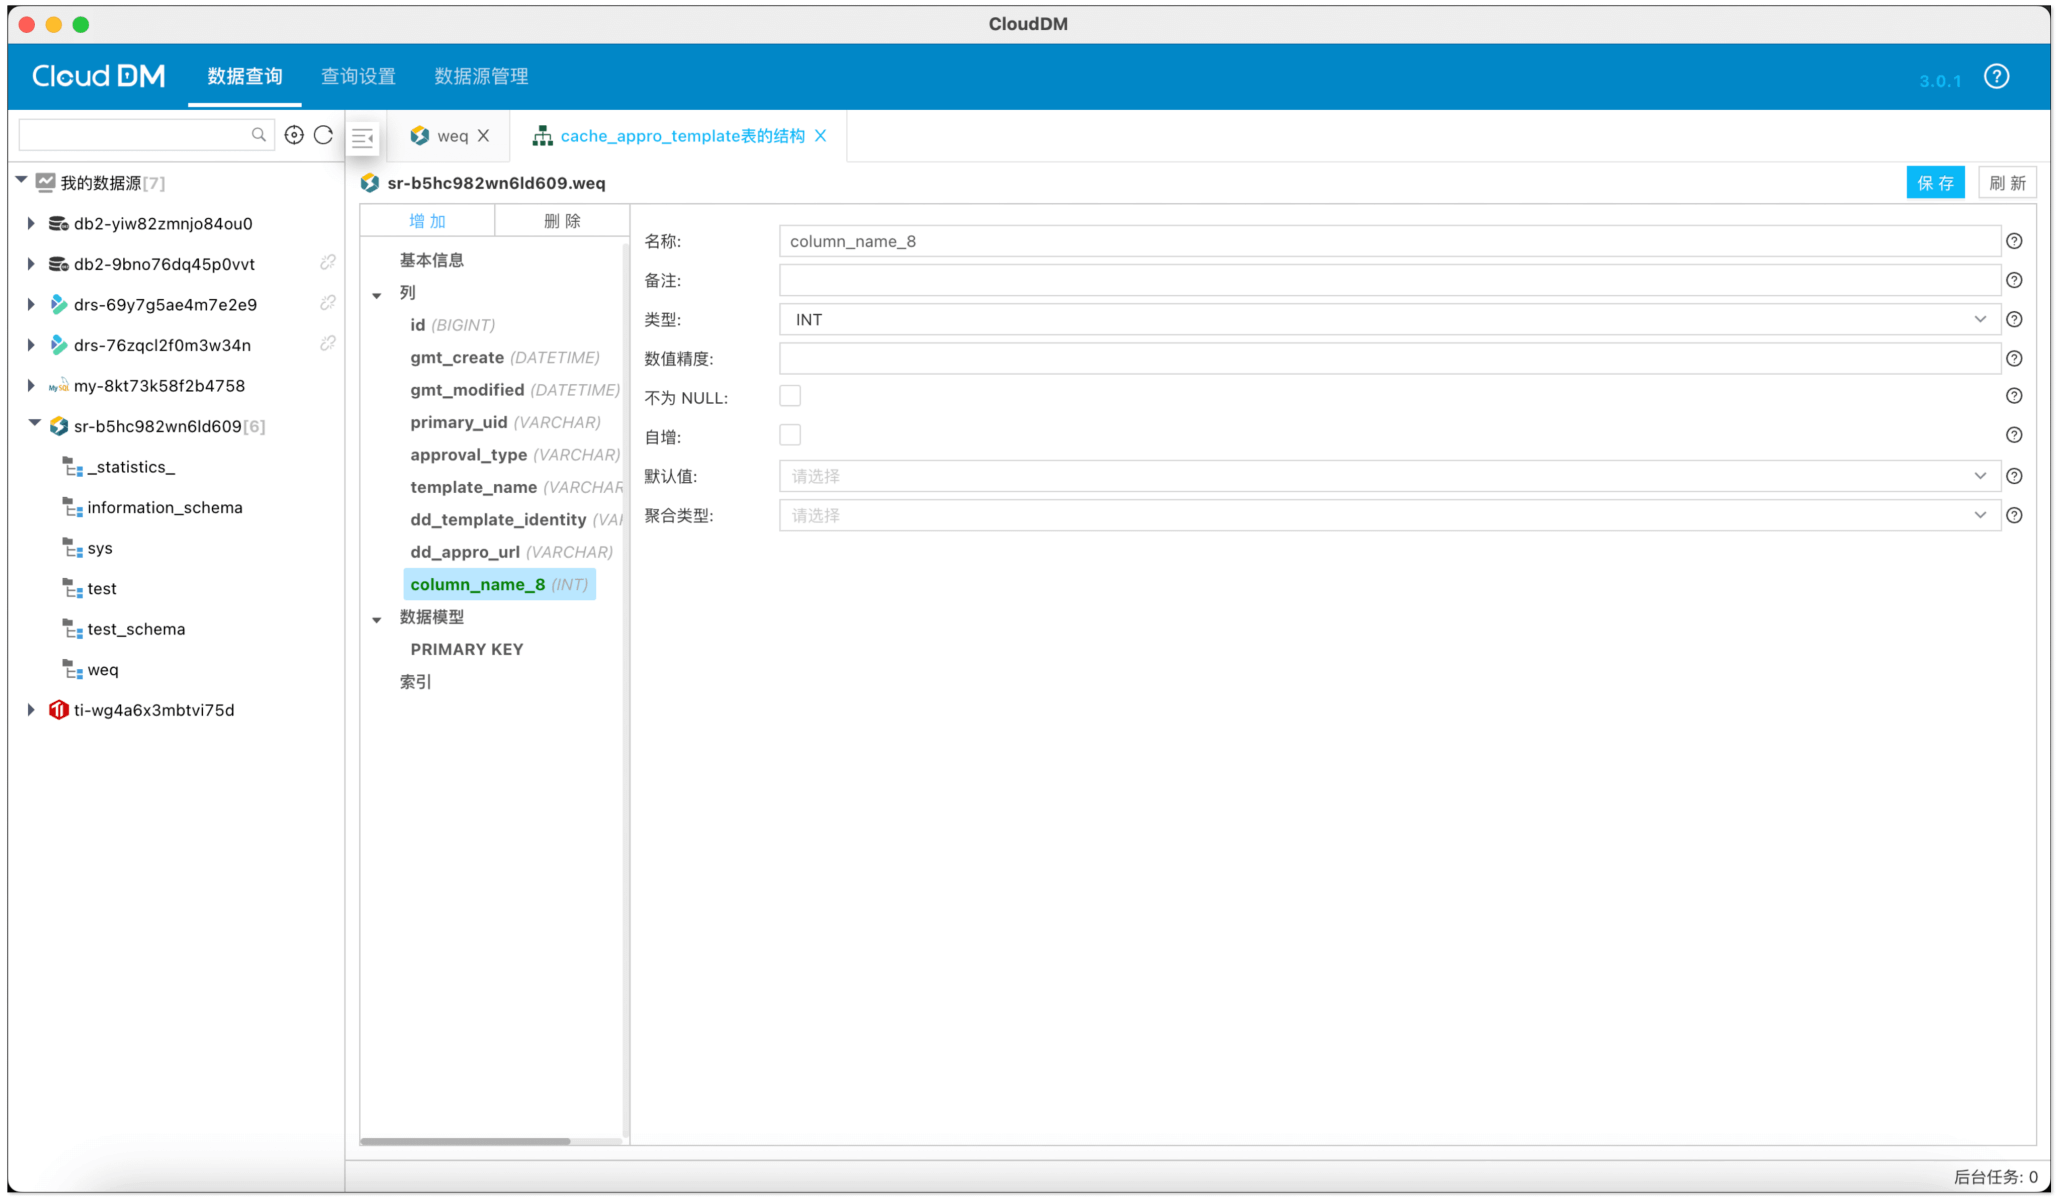Screen dimensions: 2064x1202
Task: Click the horizontal scrollbar under column list
Action: [x=466, y=1141]
